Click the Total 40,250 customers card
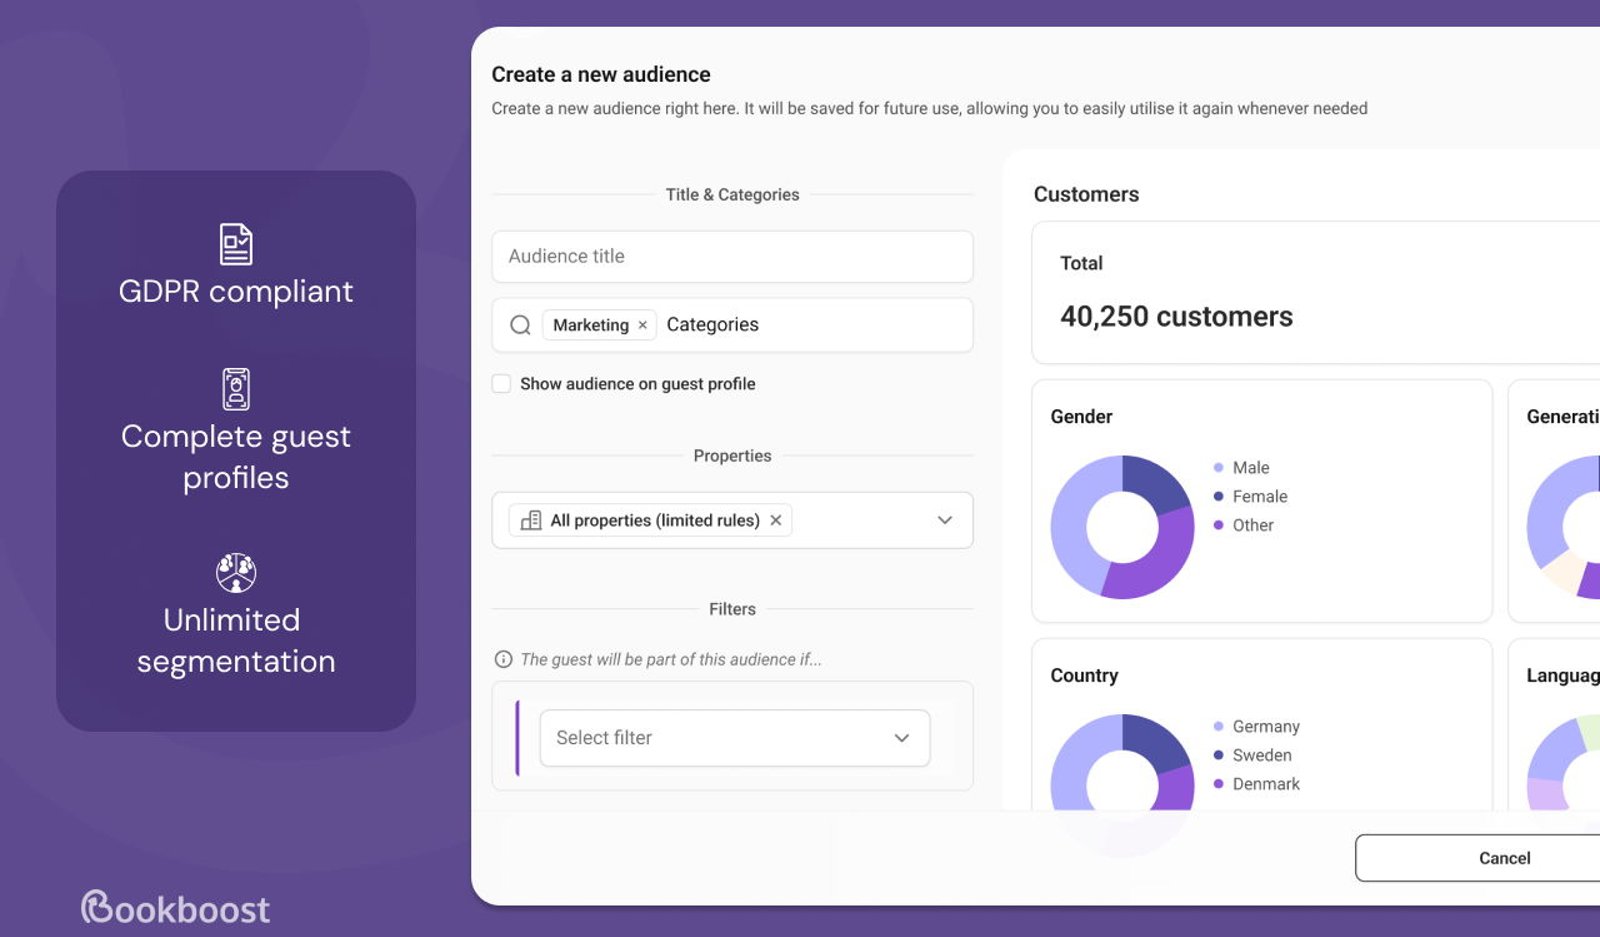This screenshot has width=1600, height=937. (x=1316, y=292)
